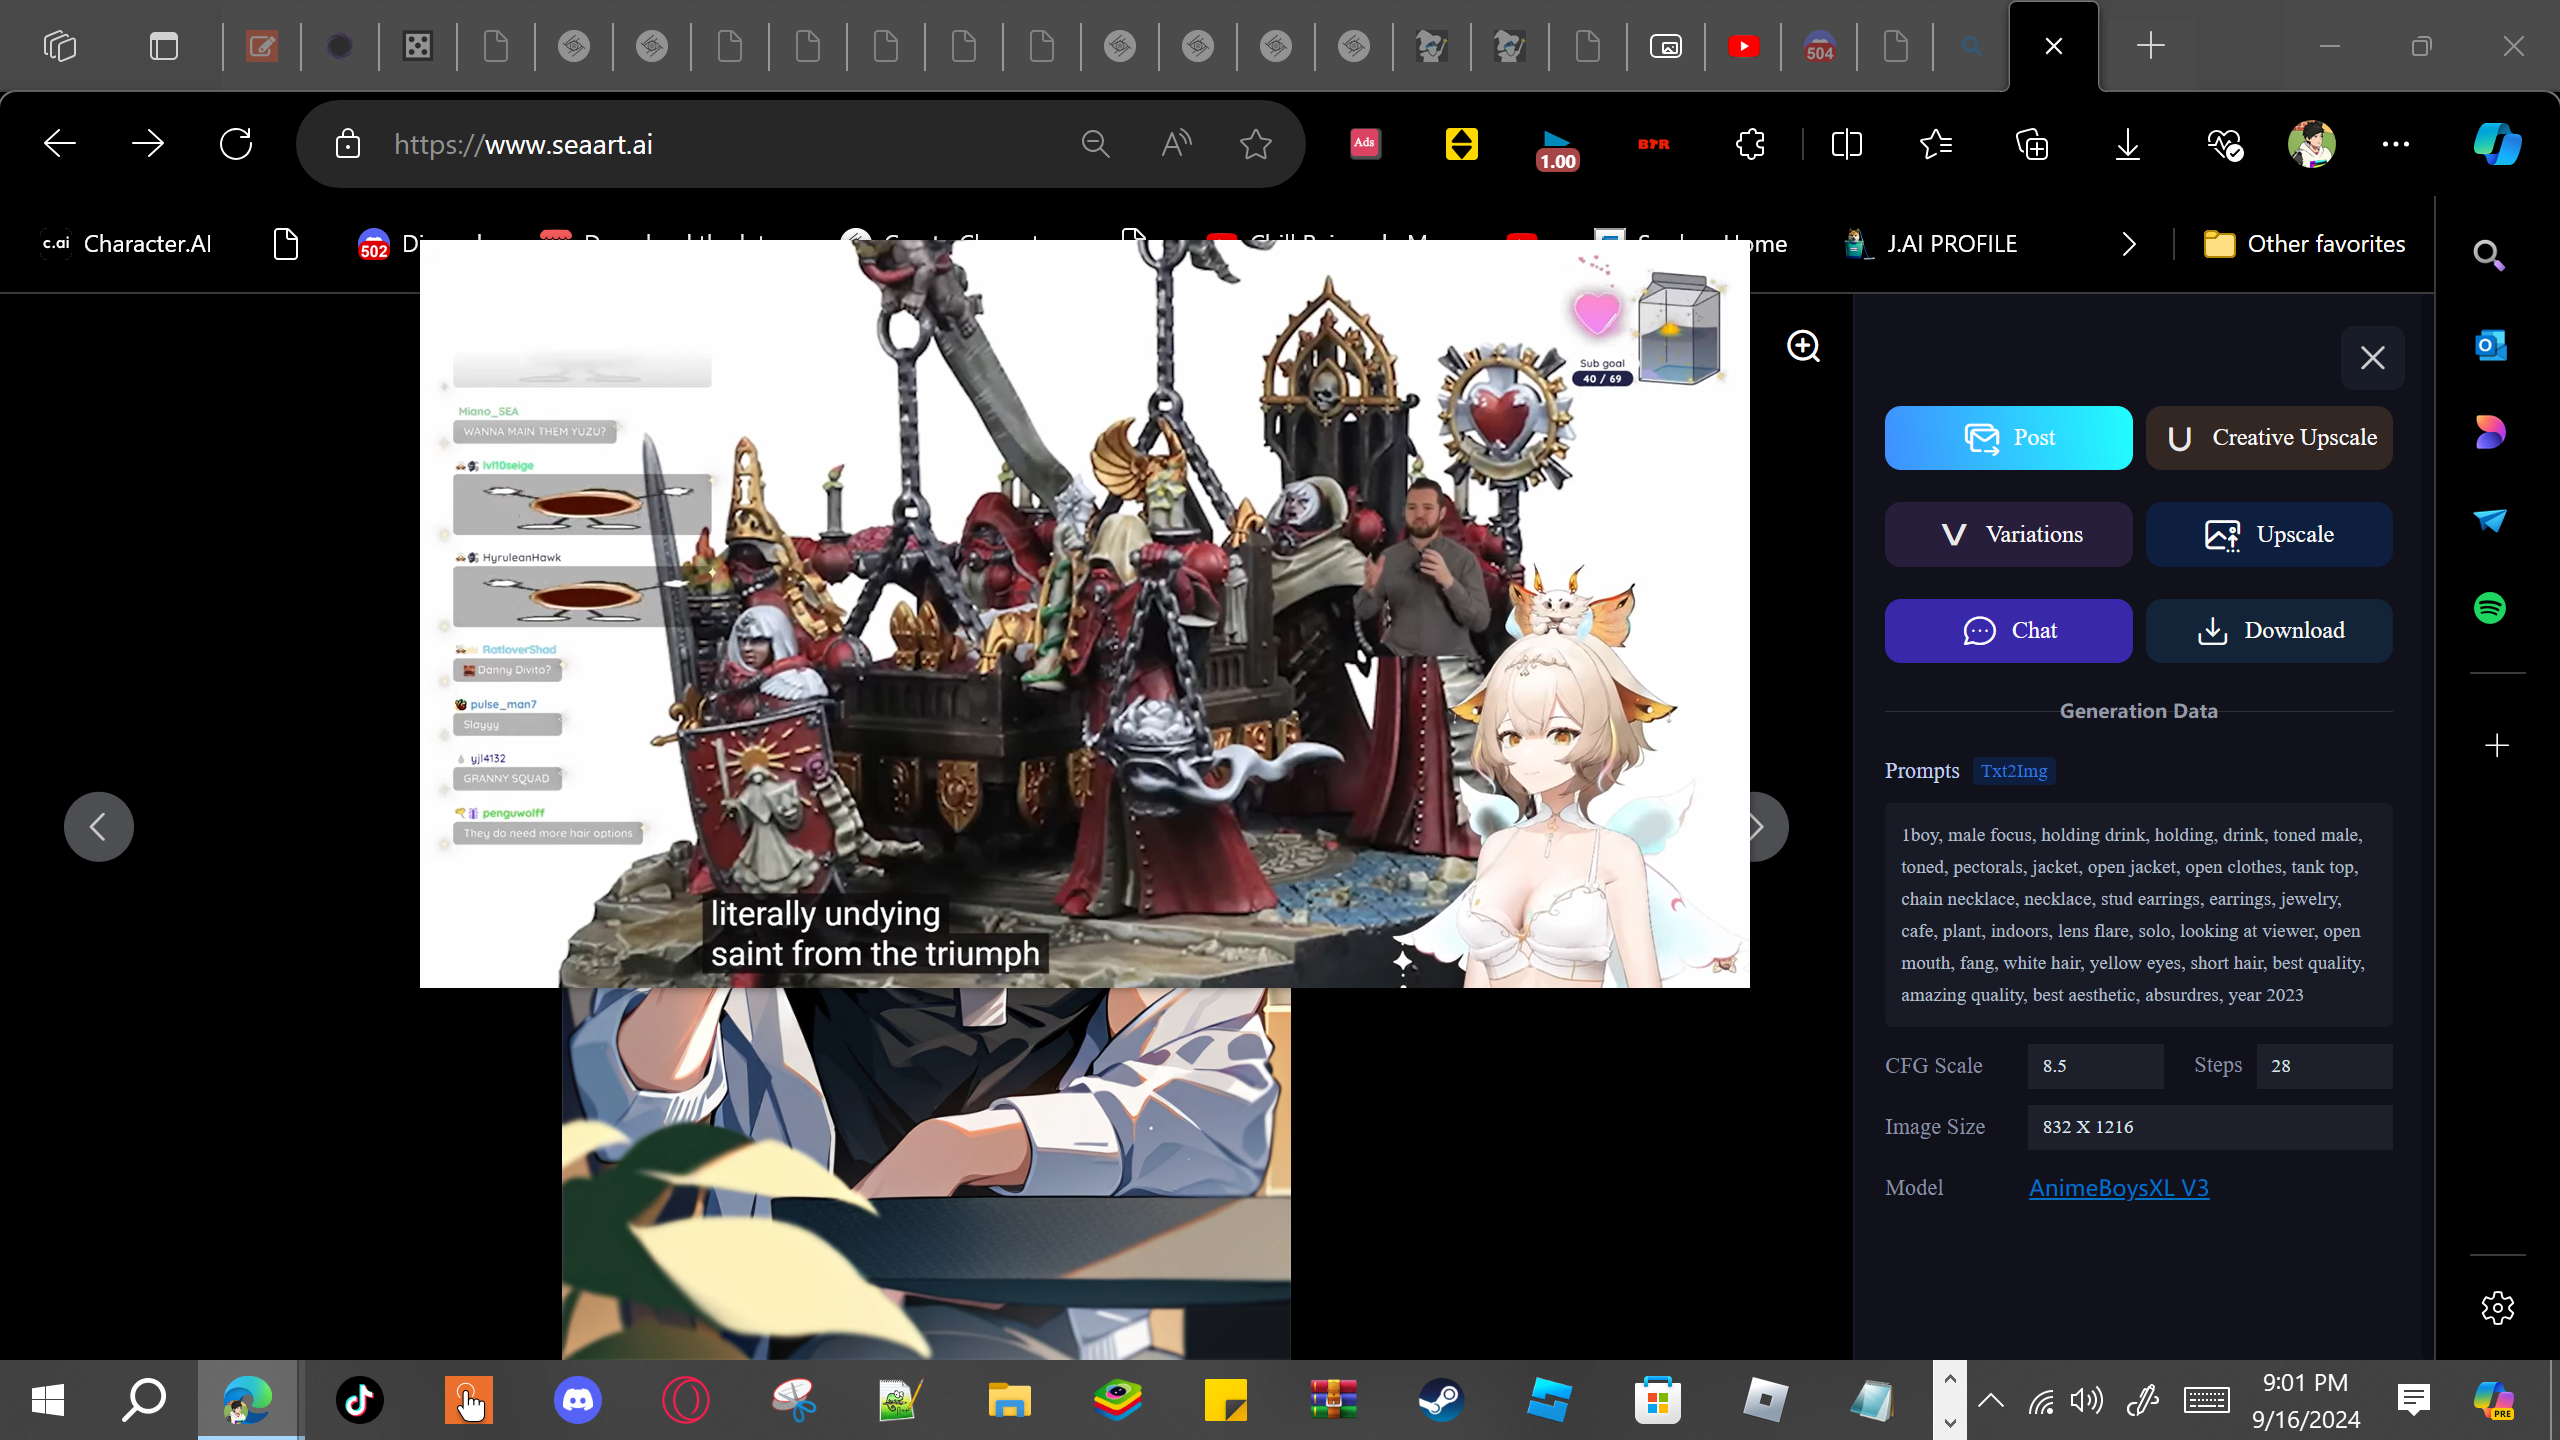This screenshot has height=1440, width=2560.
Task: Close the Generation Data side panel
Action: (2372, 358)
